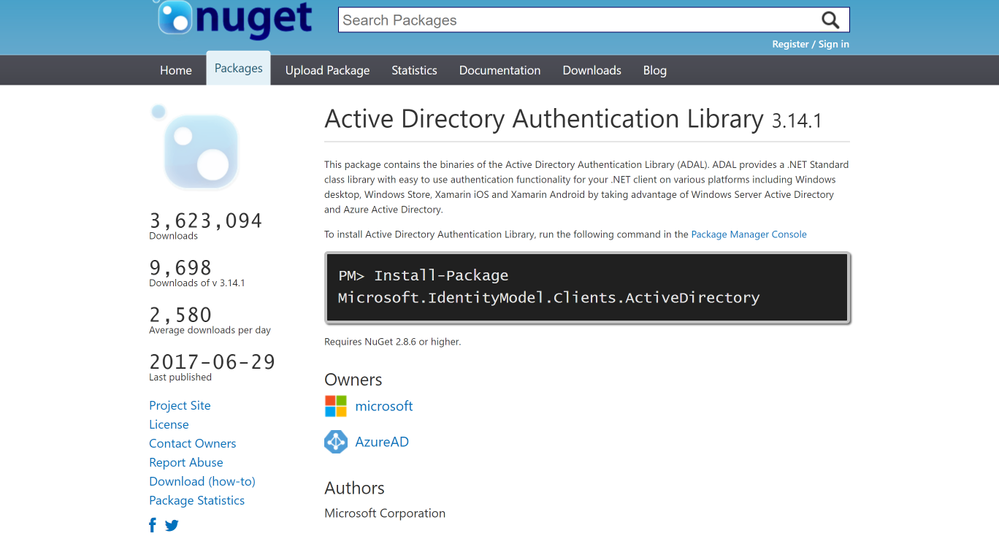Click the version number 3.14.1 in title

pyautogui.click(x=796, y=121)
